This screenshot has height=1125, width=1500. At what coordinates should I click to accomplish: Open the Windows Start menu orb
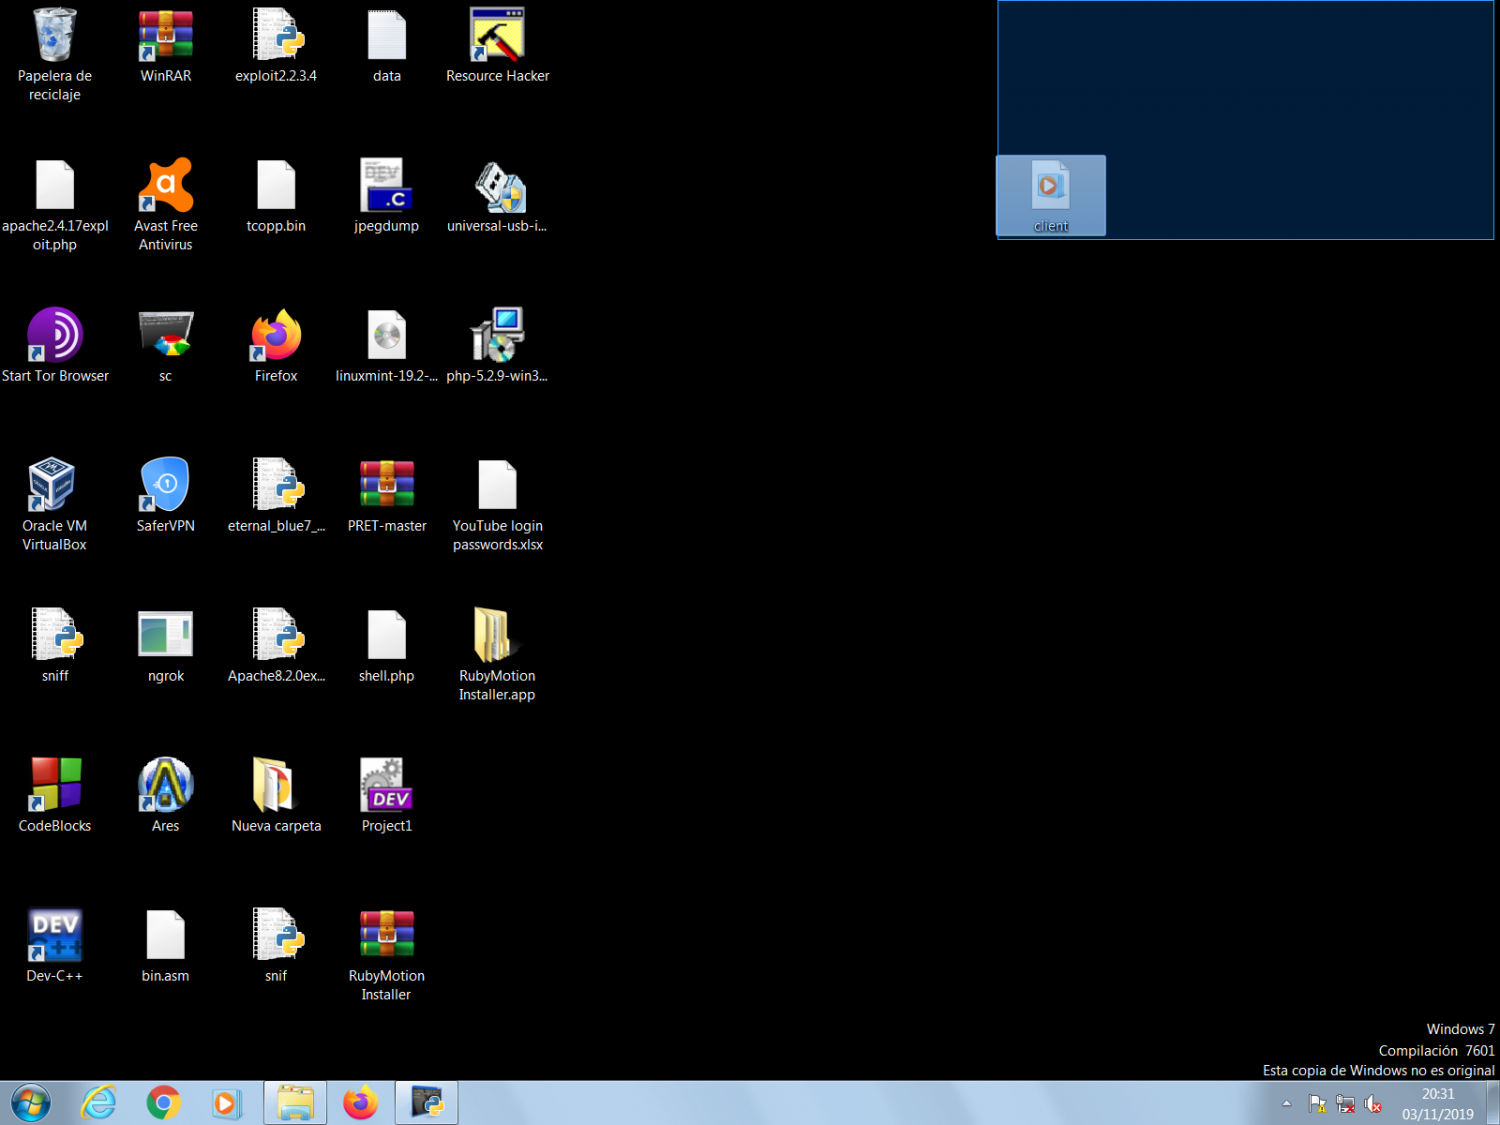point(31,1103)
